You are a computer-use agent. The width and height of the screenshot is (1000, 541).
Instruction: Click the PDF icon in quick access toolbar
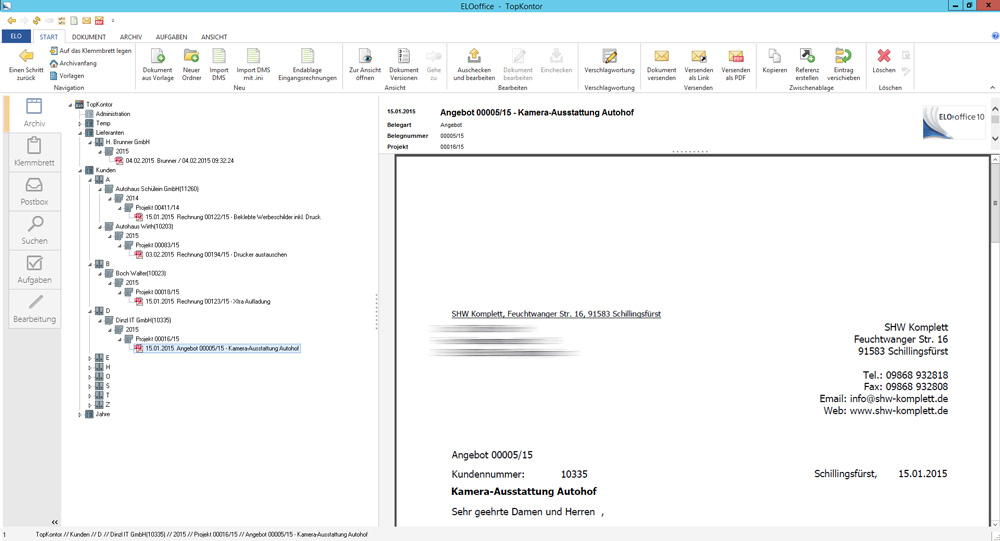click(99, 20)
